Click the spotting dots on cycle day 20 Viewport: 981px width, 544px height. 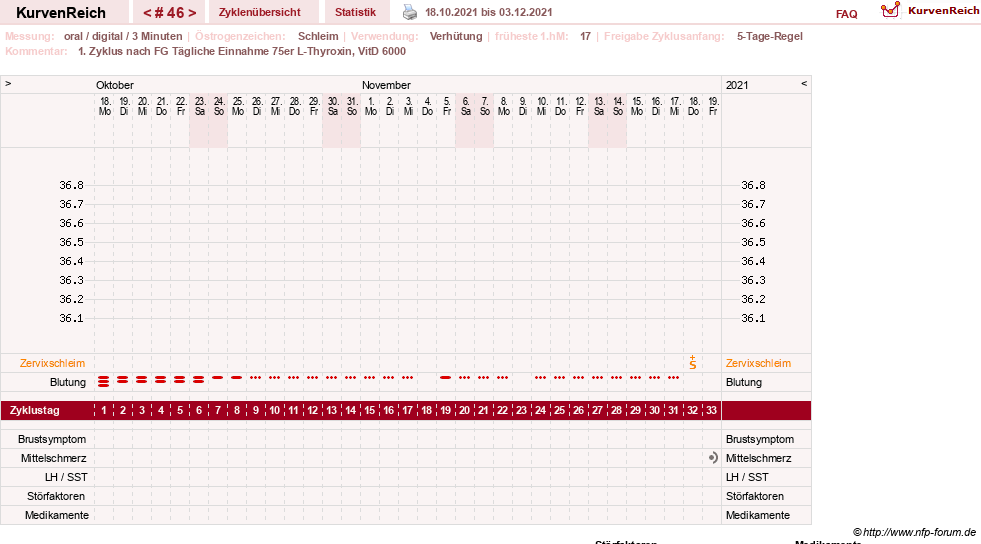point(464,378)
